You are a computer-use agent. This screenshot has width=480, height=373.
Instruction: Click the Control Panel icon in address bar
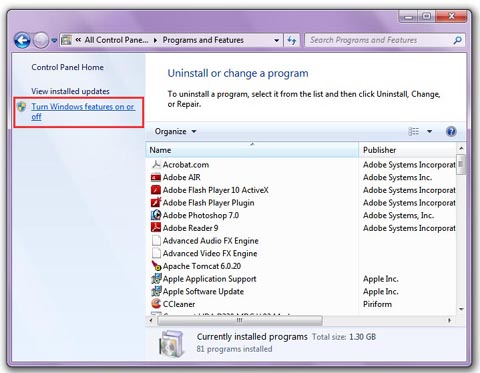67,40
